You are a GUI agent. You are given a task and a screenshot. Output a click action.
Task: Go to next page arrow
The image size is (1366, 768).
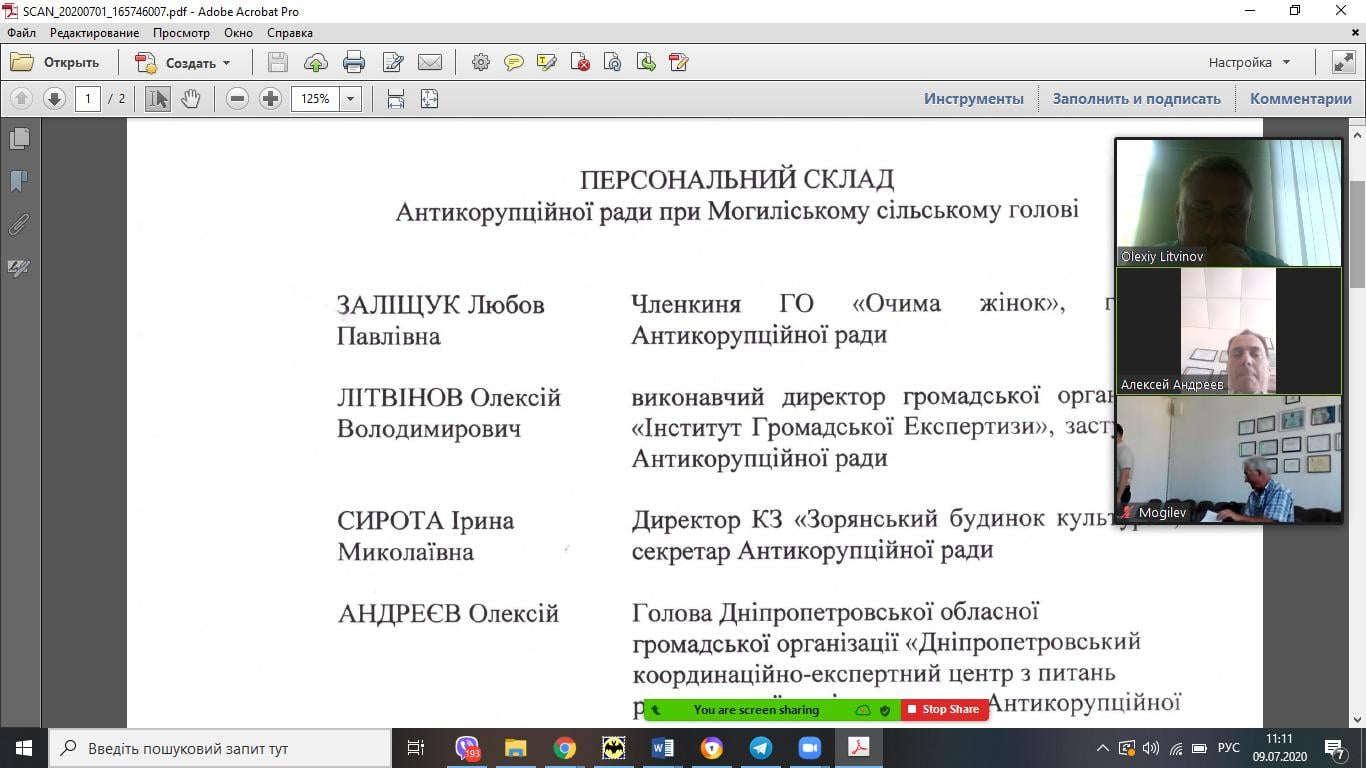click(54, 99)
